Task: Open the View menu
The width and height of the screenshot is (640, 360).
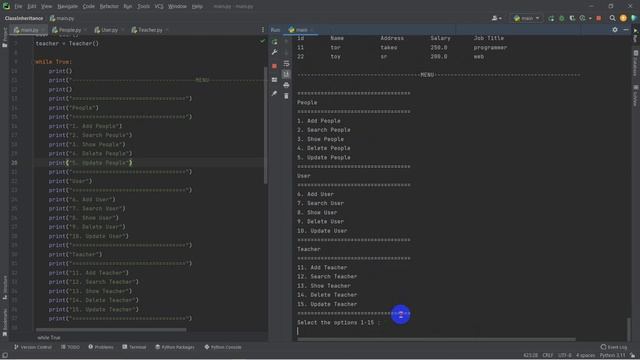Action: coord(47,7)
